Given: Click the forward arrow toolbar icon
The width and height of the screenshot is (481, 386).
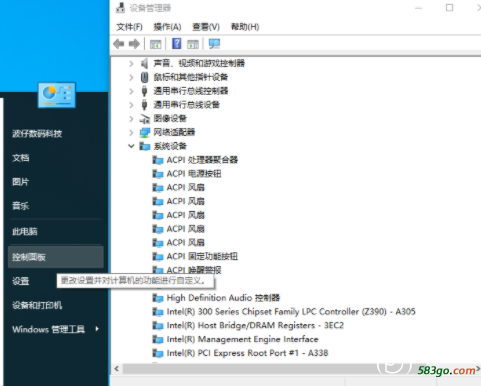Looking at the screenshot, I should pos(134,44).
